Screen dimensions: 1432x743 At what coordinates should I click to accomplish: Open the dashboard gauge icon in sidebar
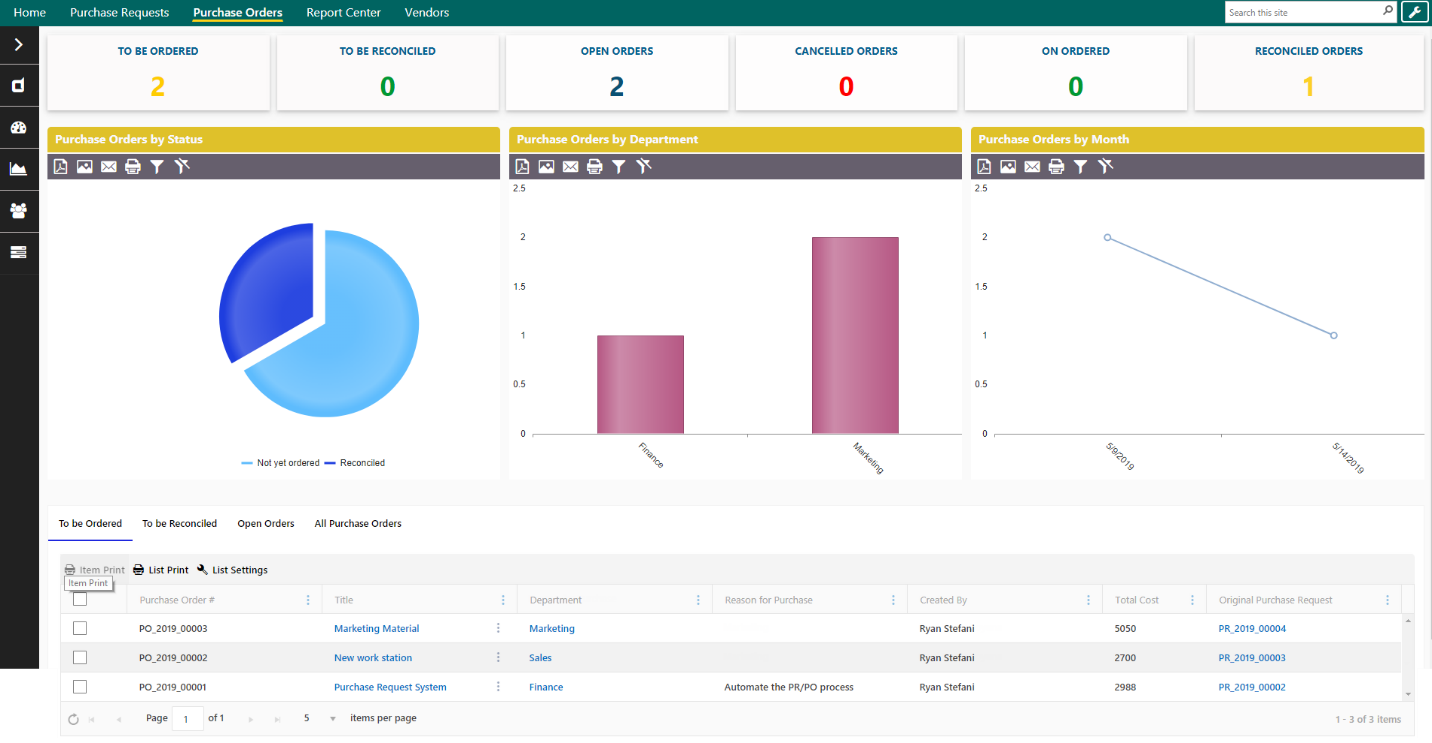click(x=18, y=127)
